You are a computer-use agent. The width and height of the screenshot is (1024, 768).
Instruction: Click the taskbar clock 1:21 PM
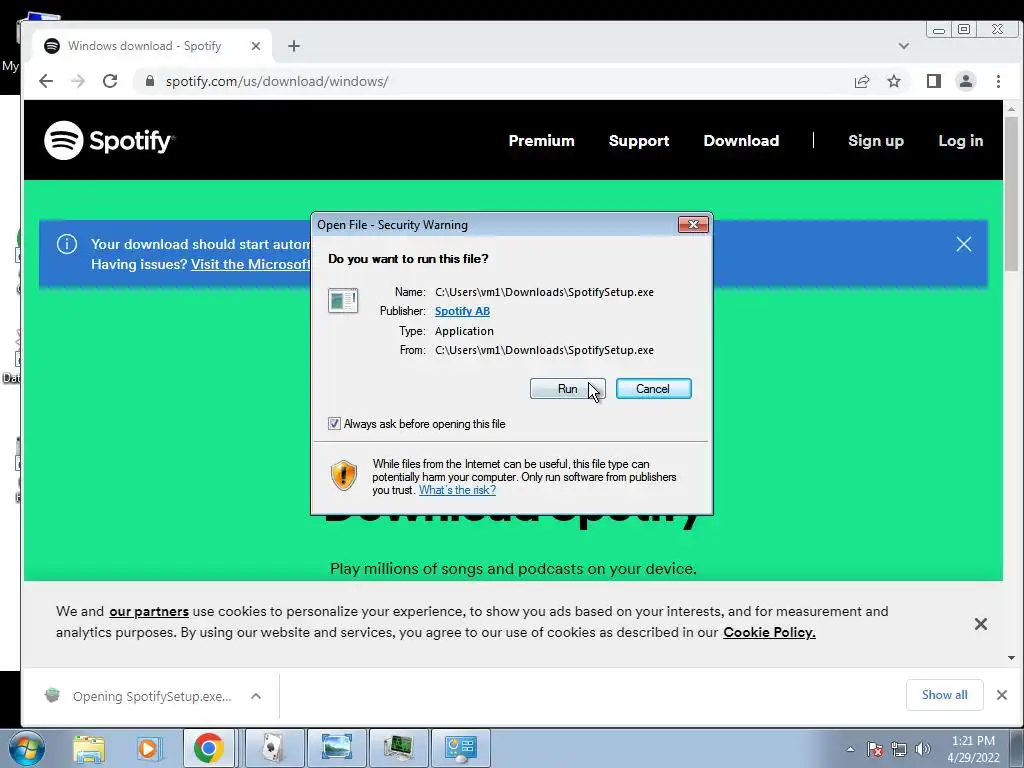973,749
